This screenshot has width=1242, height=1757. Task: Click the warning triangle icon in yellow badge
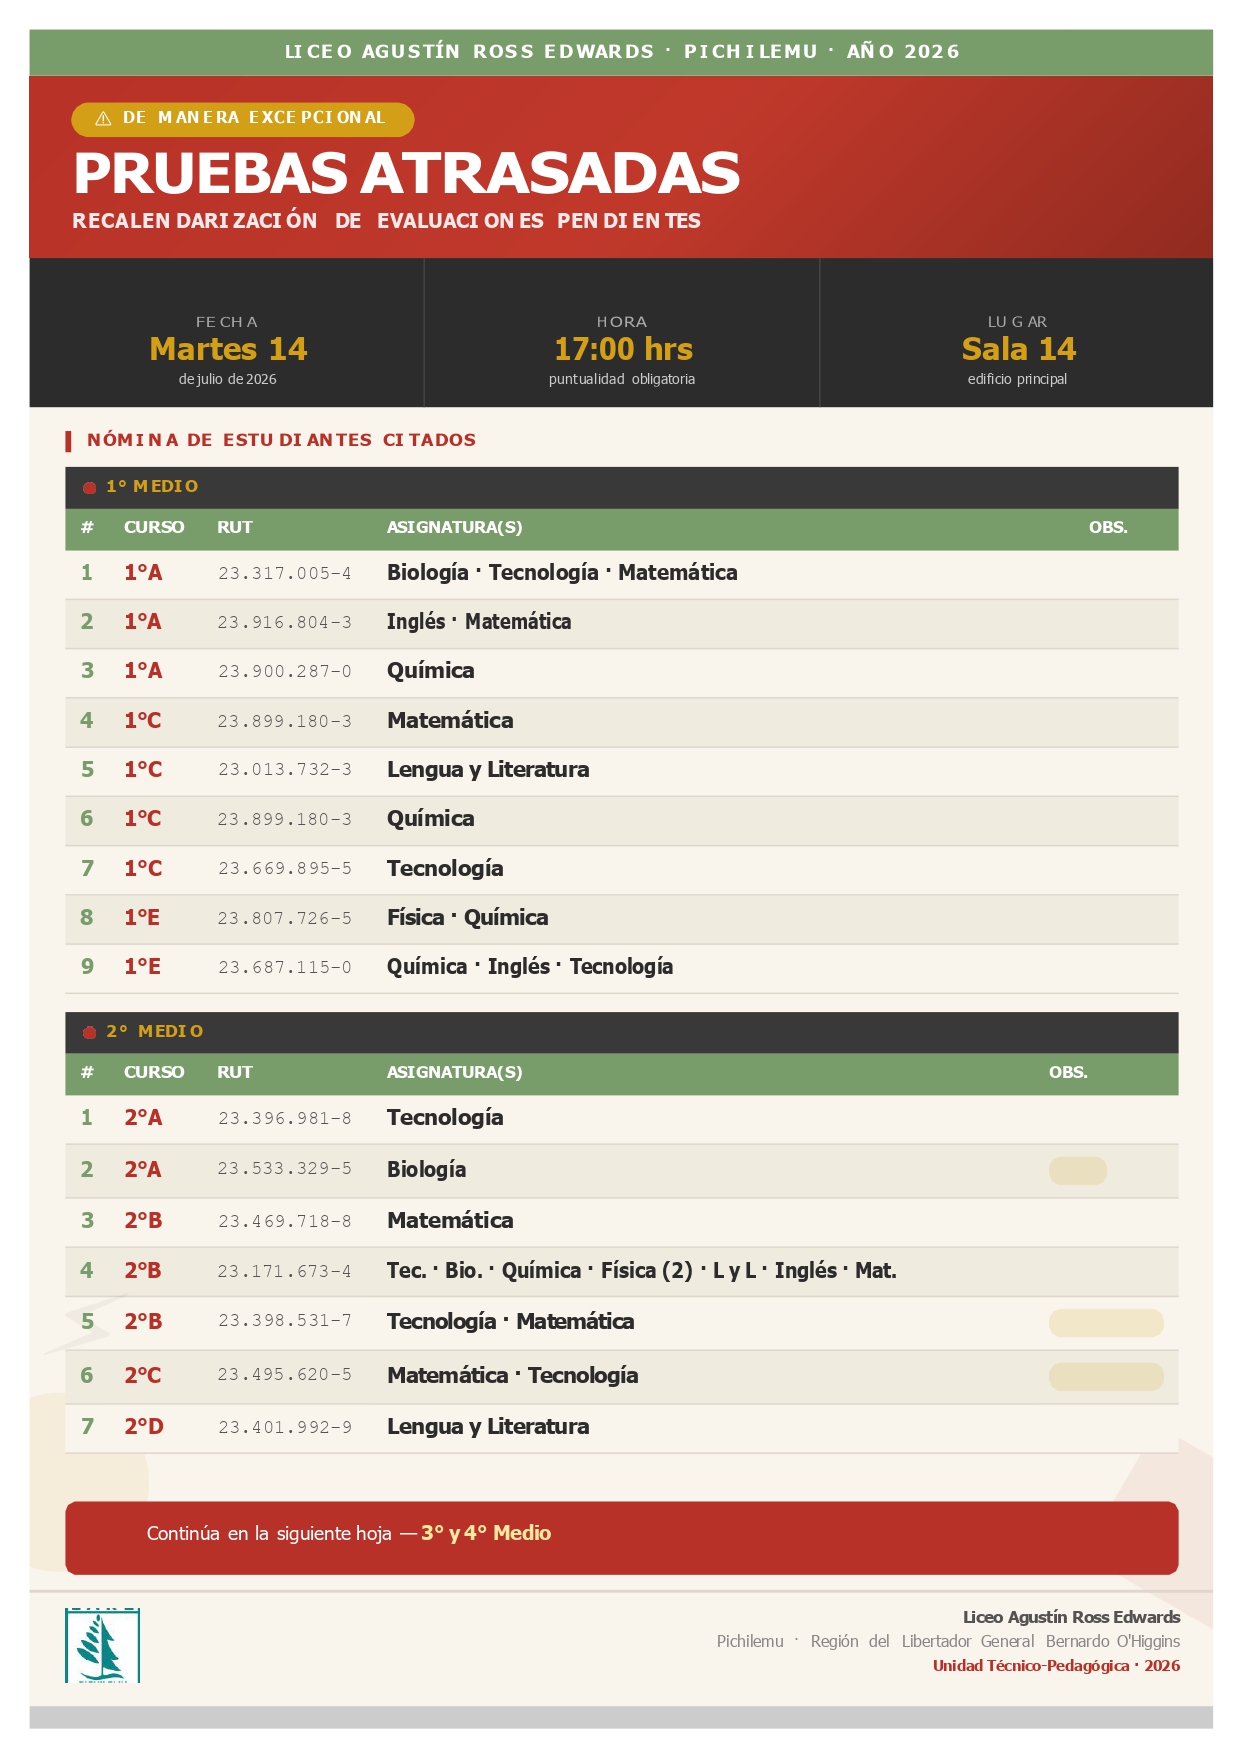coord(103,119)
